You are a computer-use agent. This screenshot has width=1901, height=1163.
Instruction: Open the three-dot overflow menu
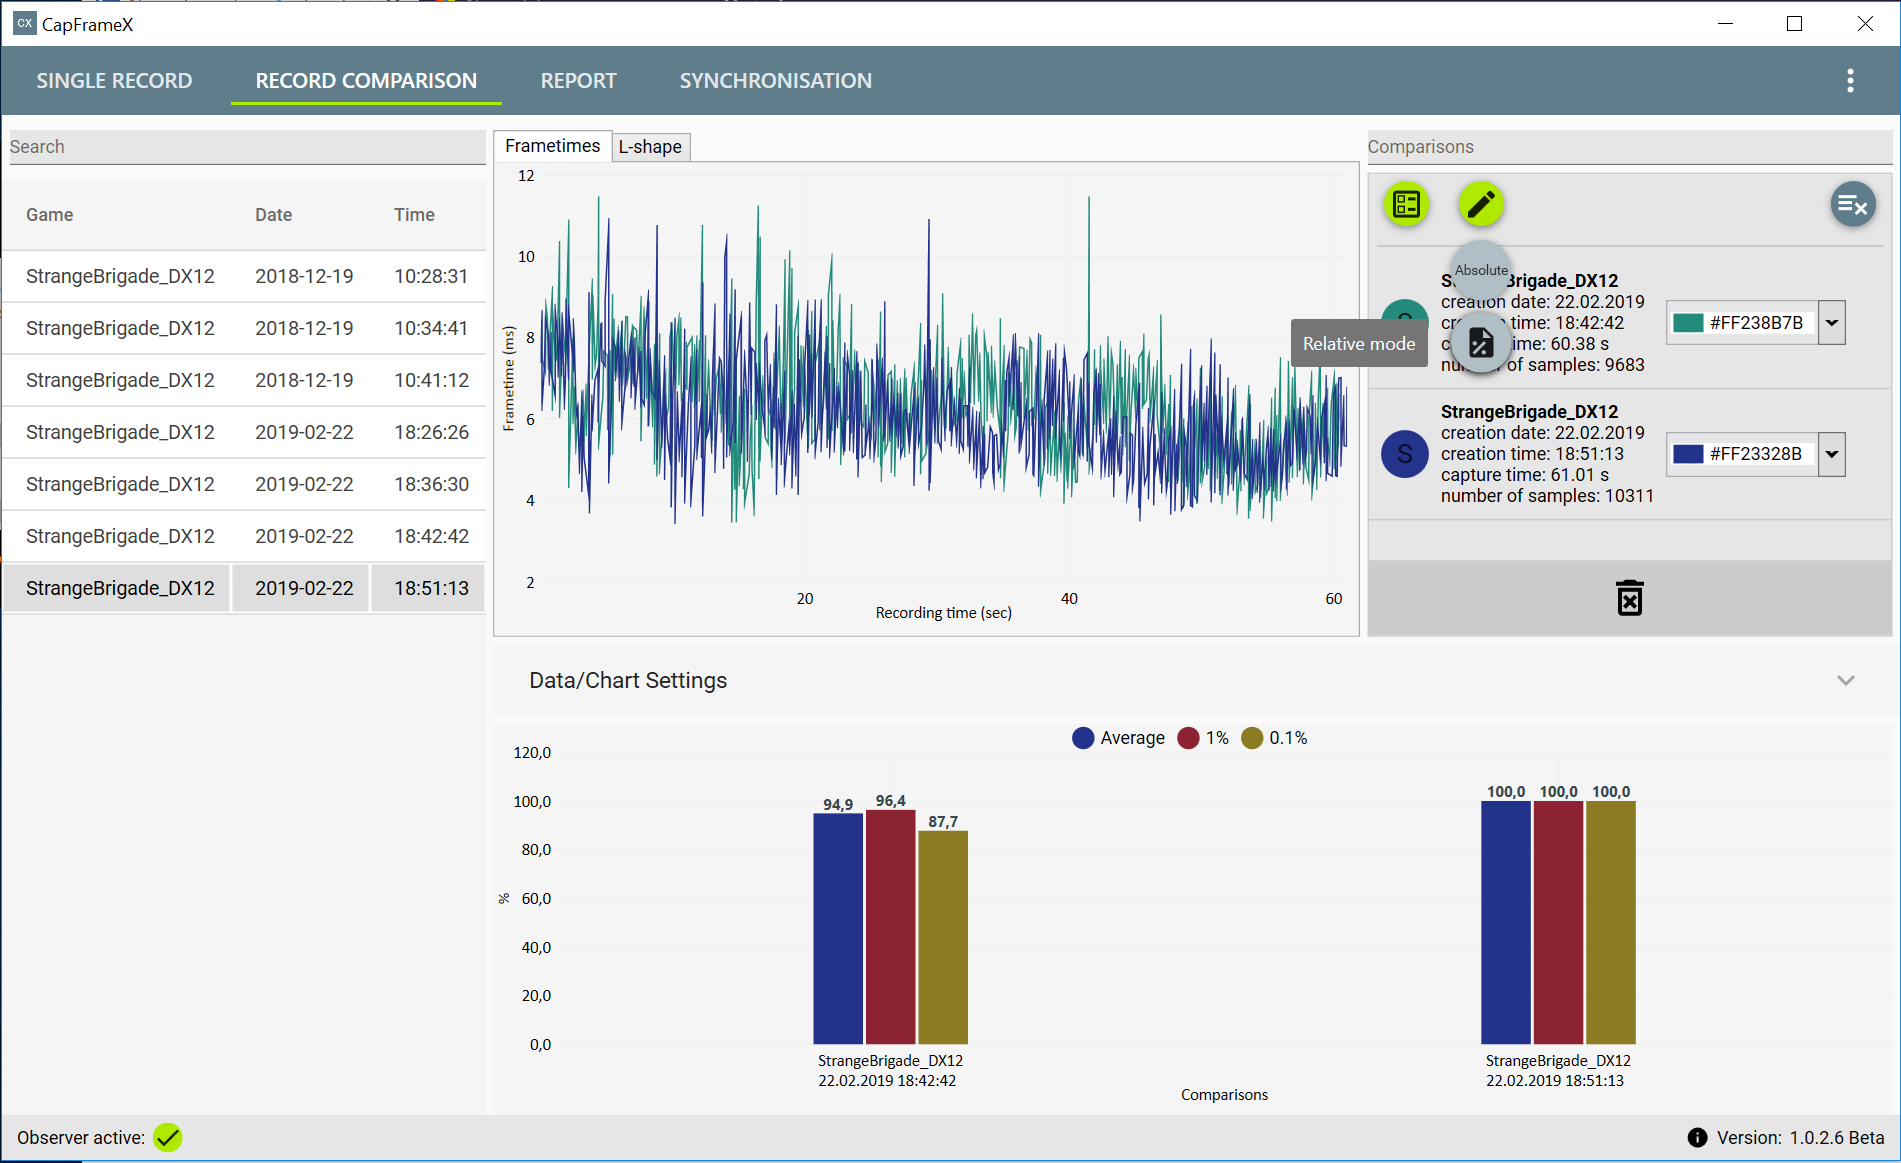pyautogui.click(x=1850, y=81)
